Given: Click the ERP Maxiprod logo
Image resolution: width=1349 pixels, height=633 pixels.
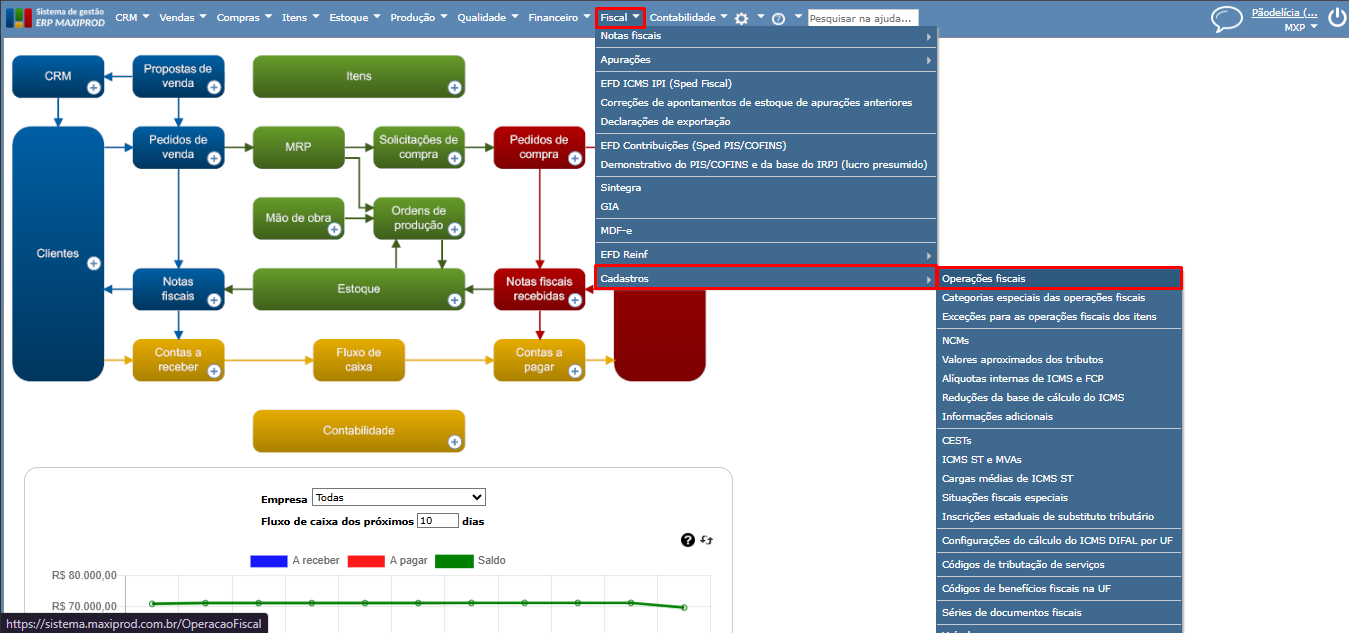Looking at the screenshot, I should 55,17.
